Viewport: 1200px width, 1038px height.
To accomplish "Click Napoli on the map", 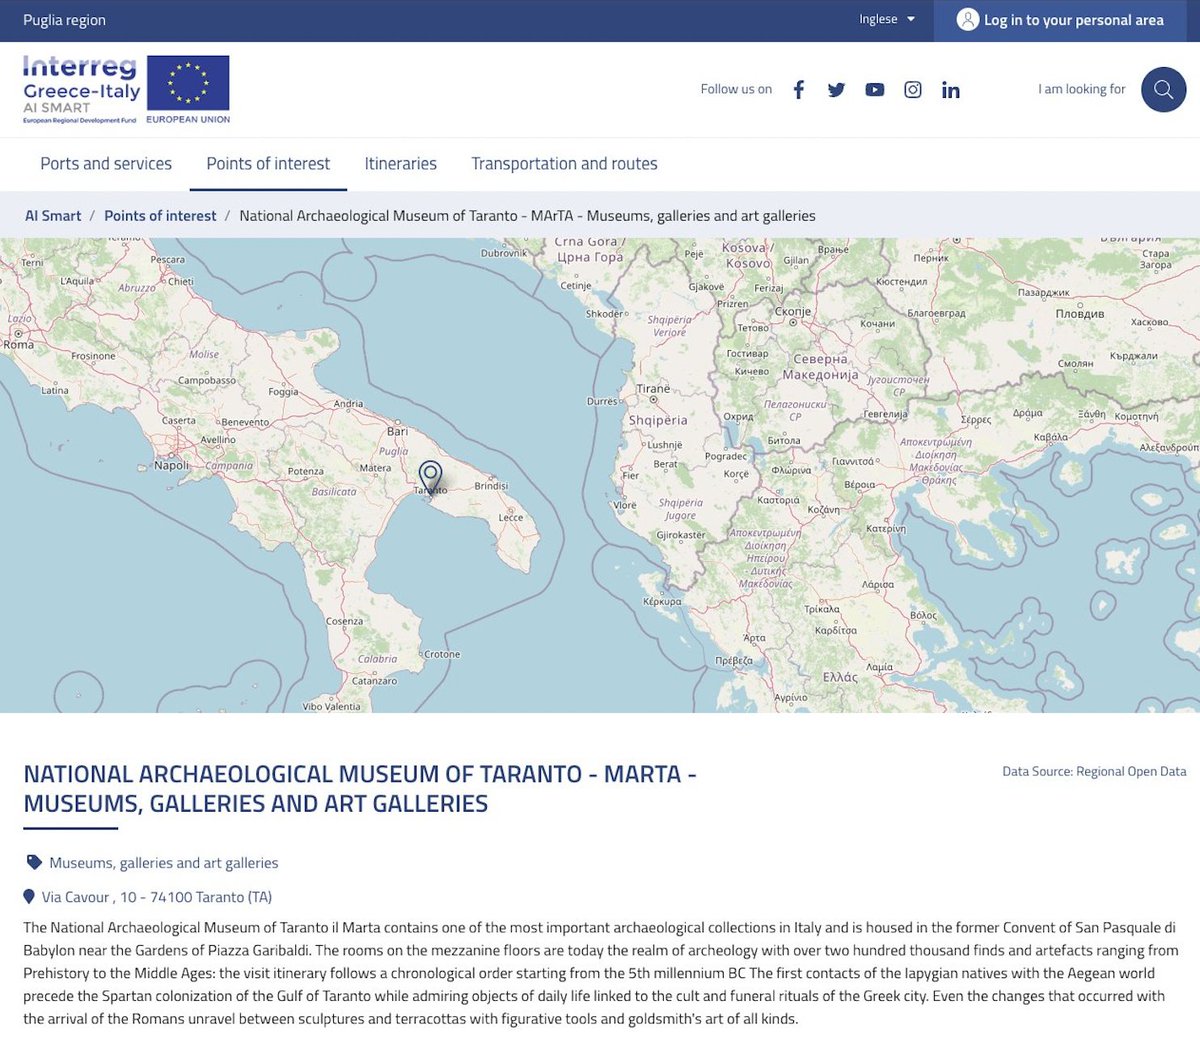I will pyautogui.click(x=171, y=465).
